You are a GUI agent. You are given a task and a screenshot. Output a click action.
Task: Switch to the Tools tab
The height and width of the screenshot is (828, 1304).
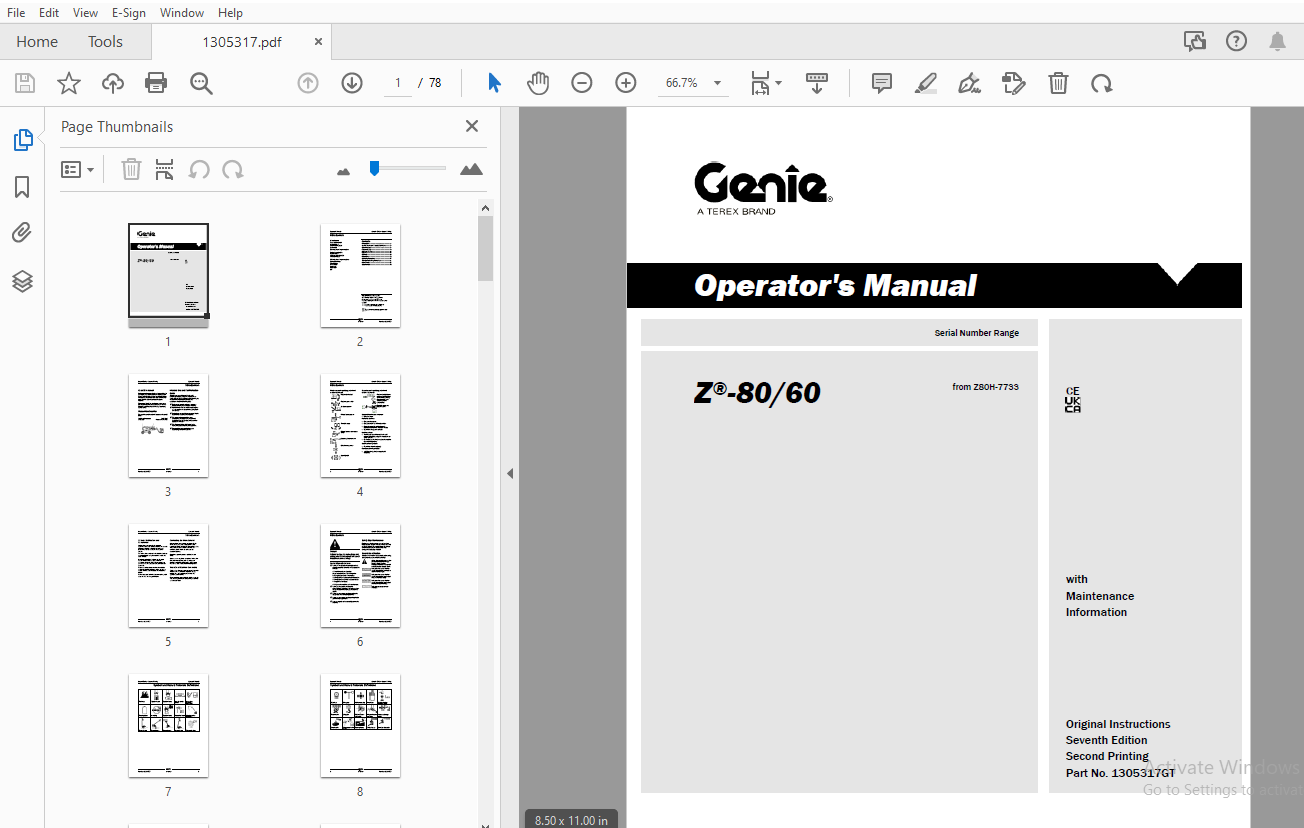pos(105,41)
